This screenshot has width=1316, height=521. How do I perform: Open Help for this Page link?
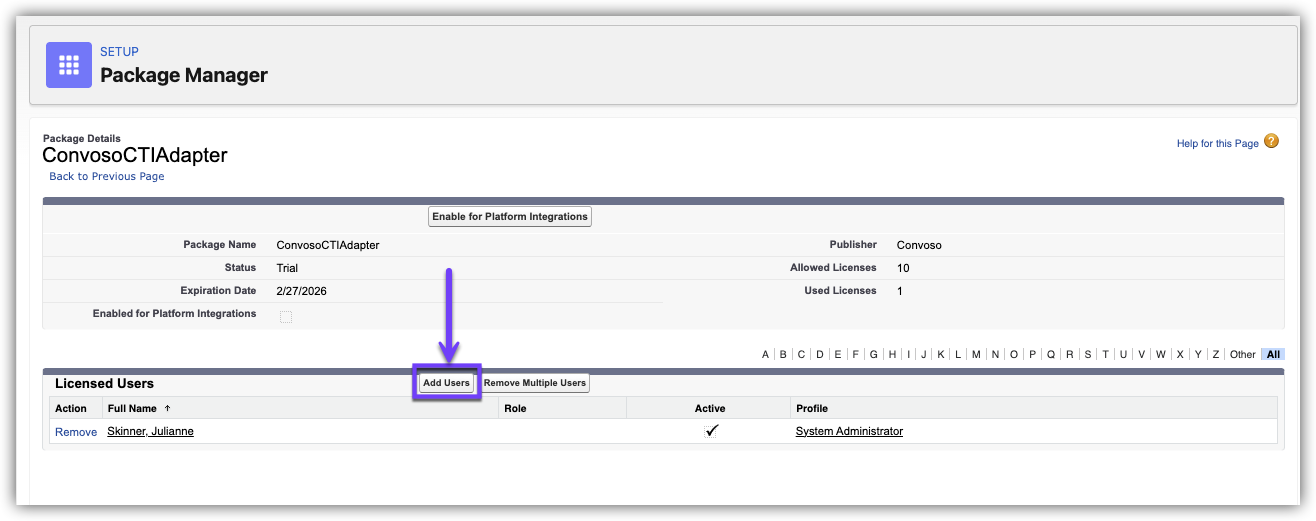(x=1217, y=144)
